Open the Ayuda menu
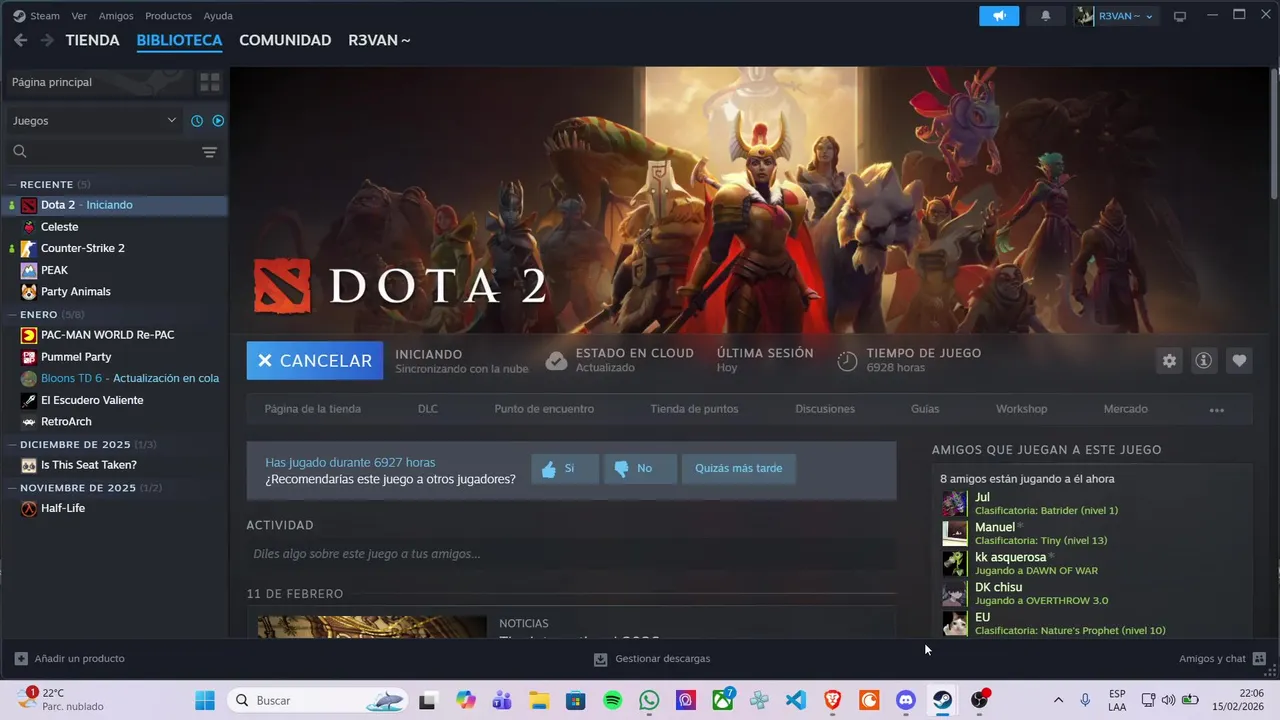This screenshot has width=1280, height=720. [x=218, y=16]
